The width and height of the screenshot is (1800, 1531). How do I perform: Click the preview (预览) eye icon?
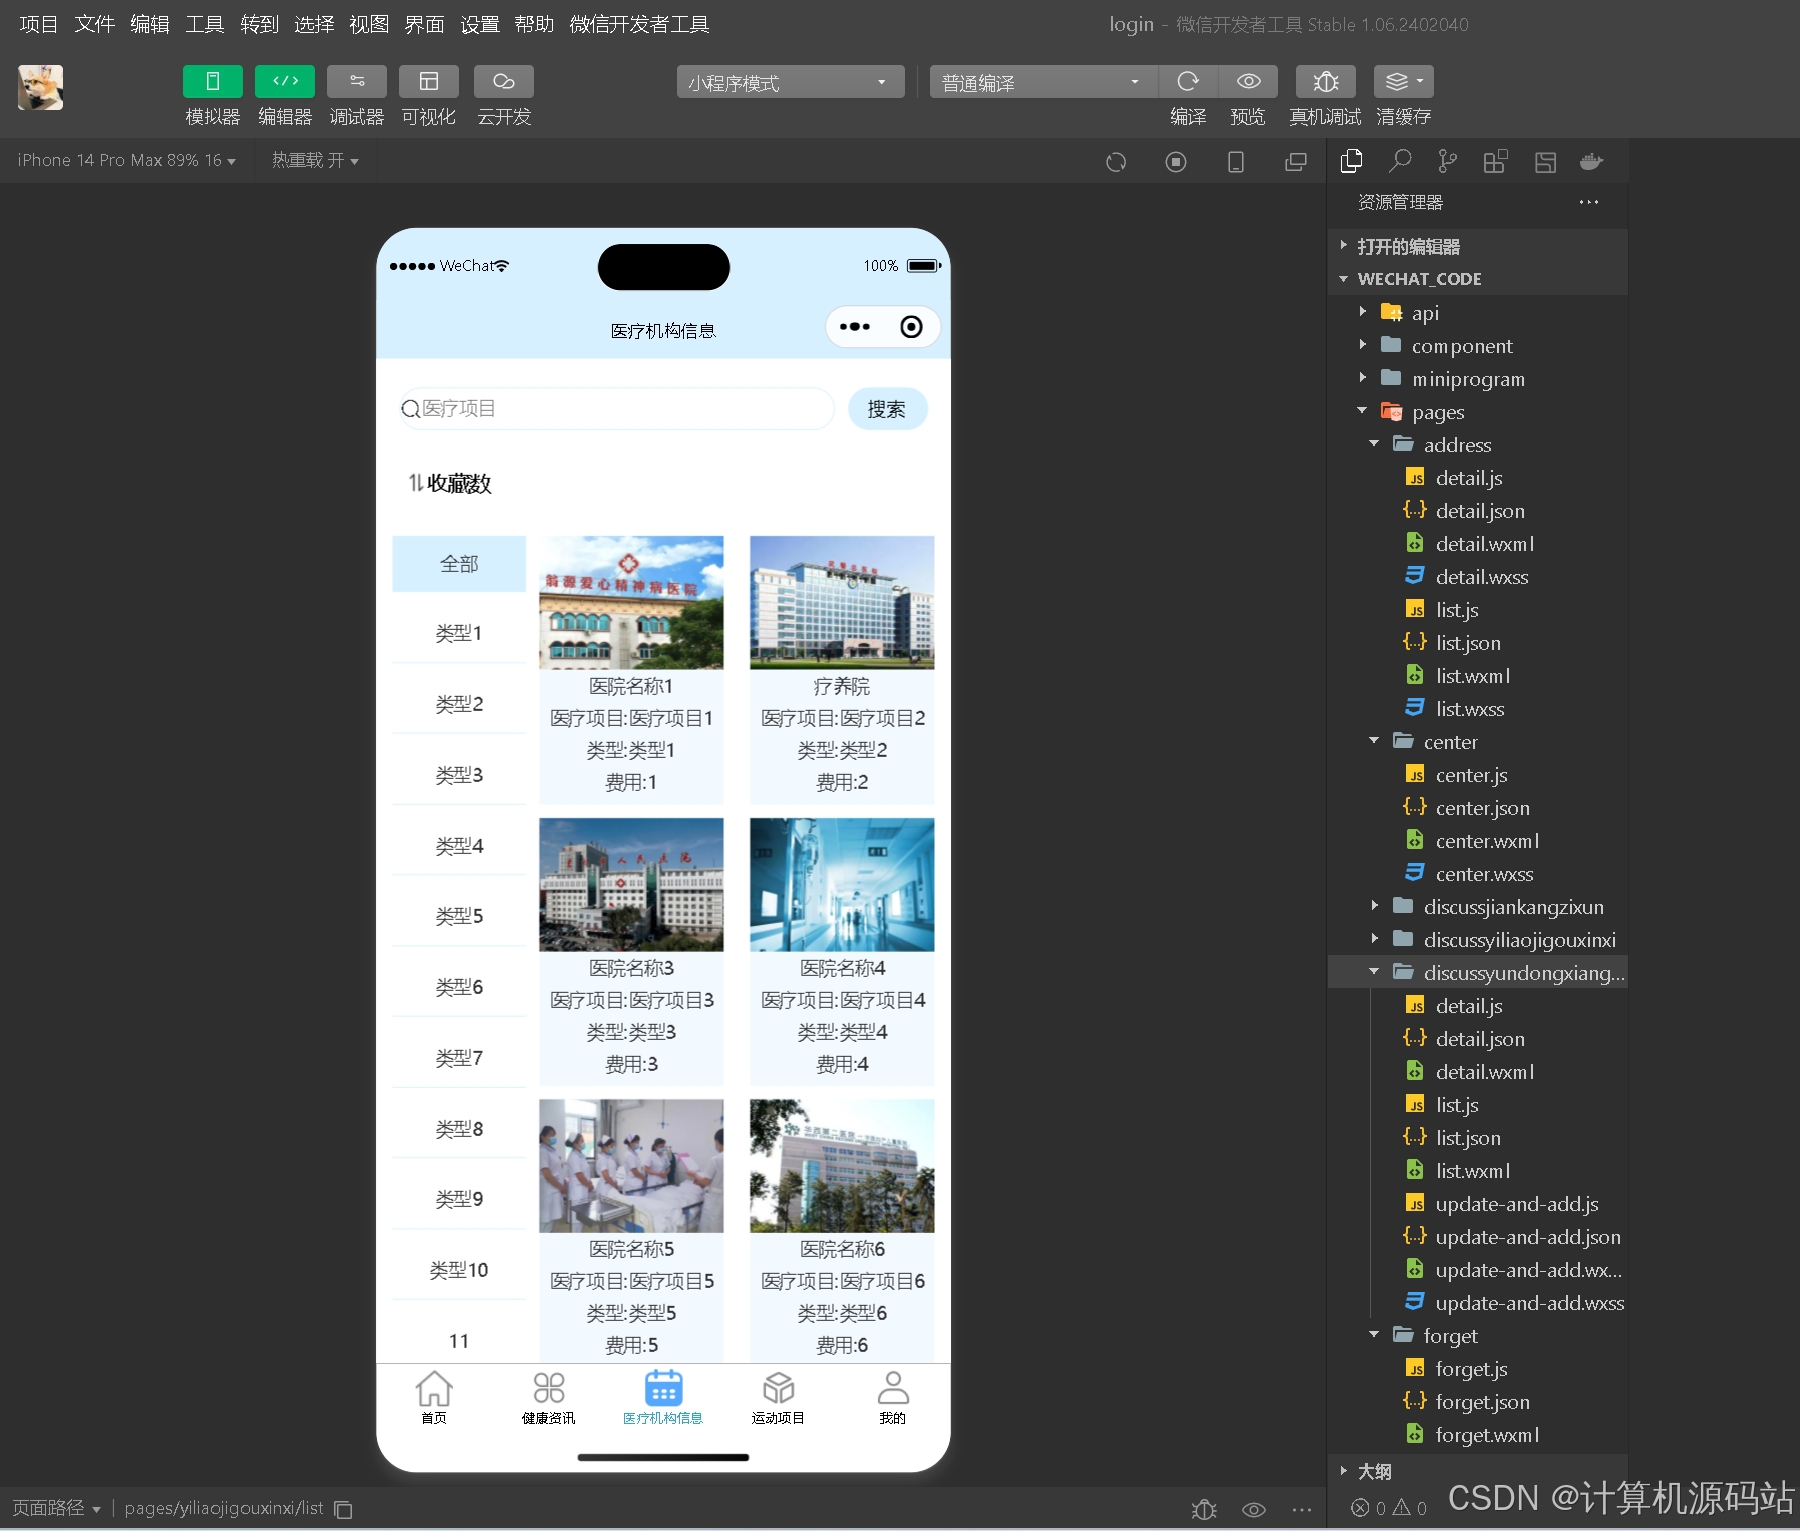point(1248,81)
